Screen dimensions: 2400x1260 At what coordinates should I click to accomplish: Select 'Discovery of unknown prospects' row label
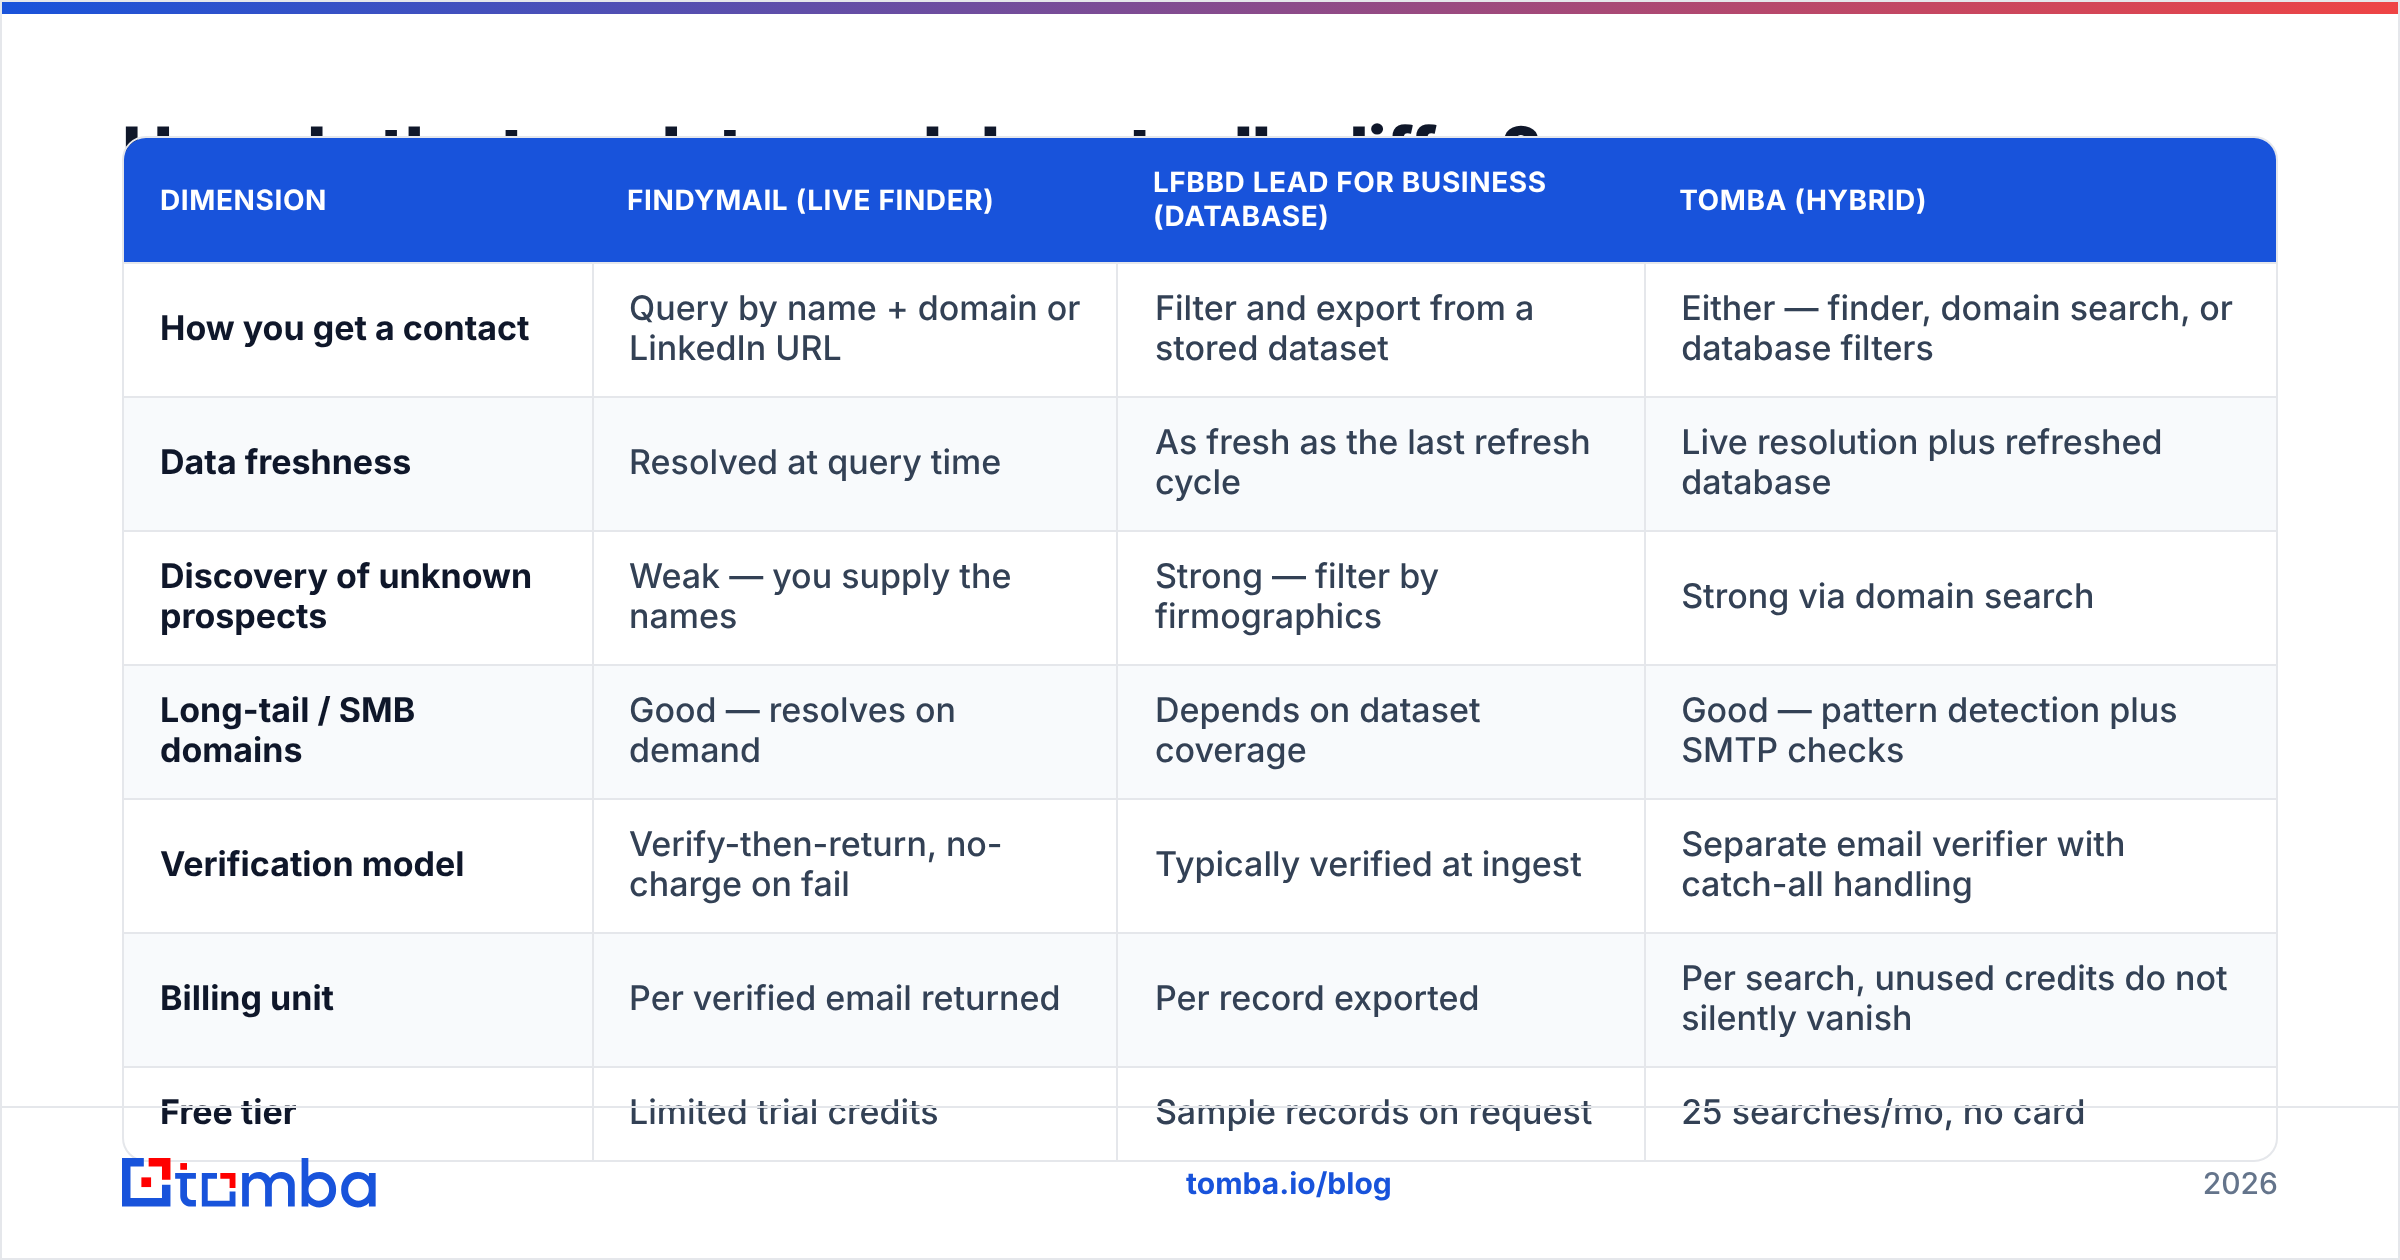click(x=346, y=596)
